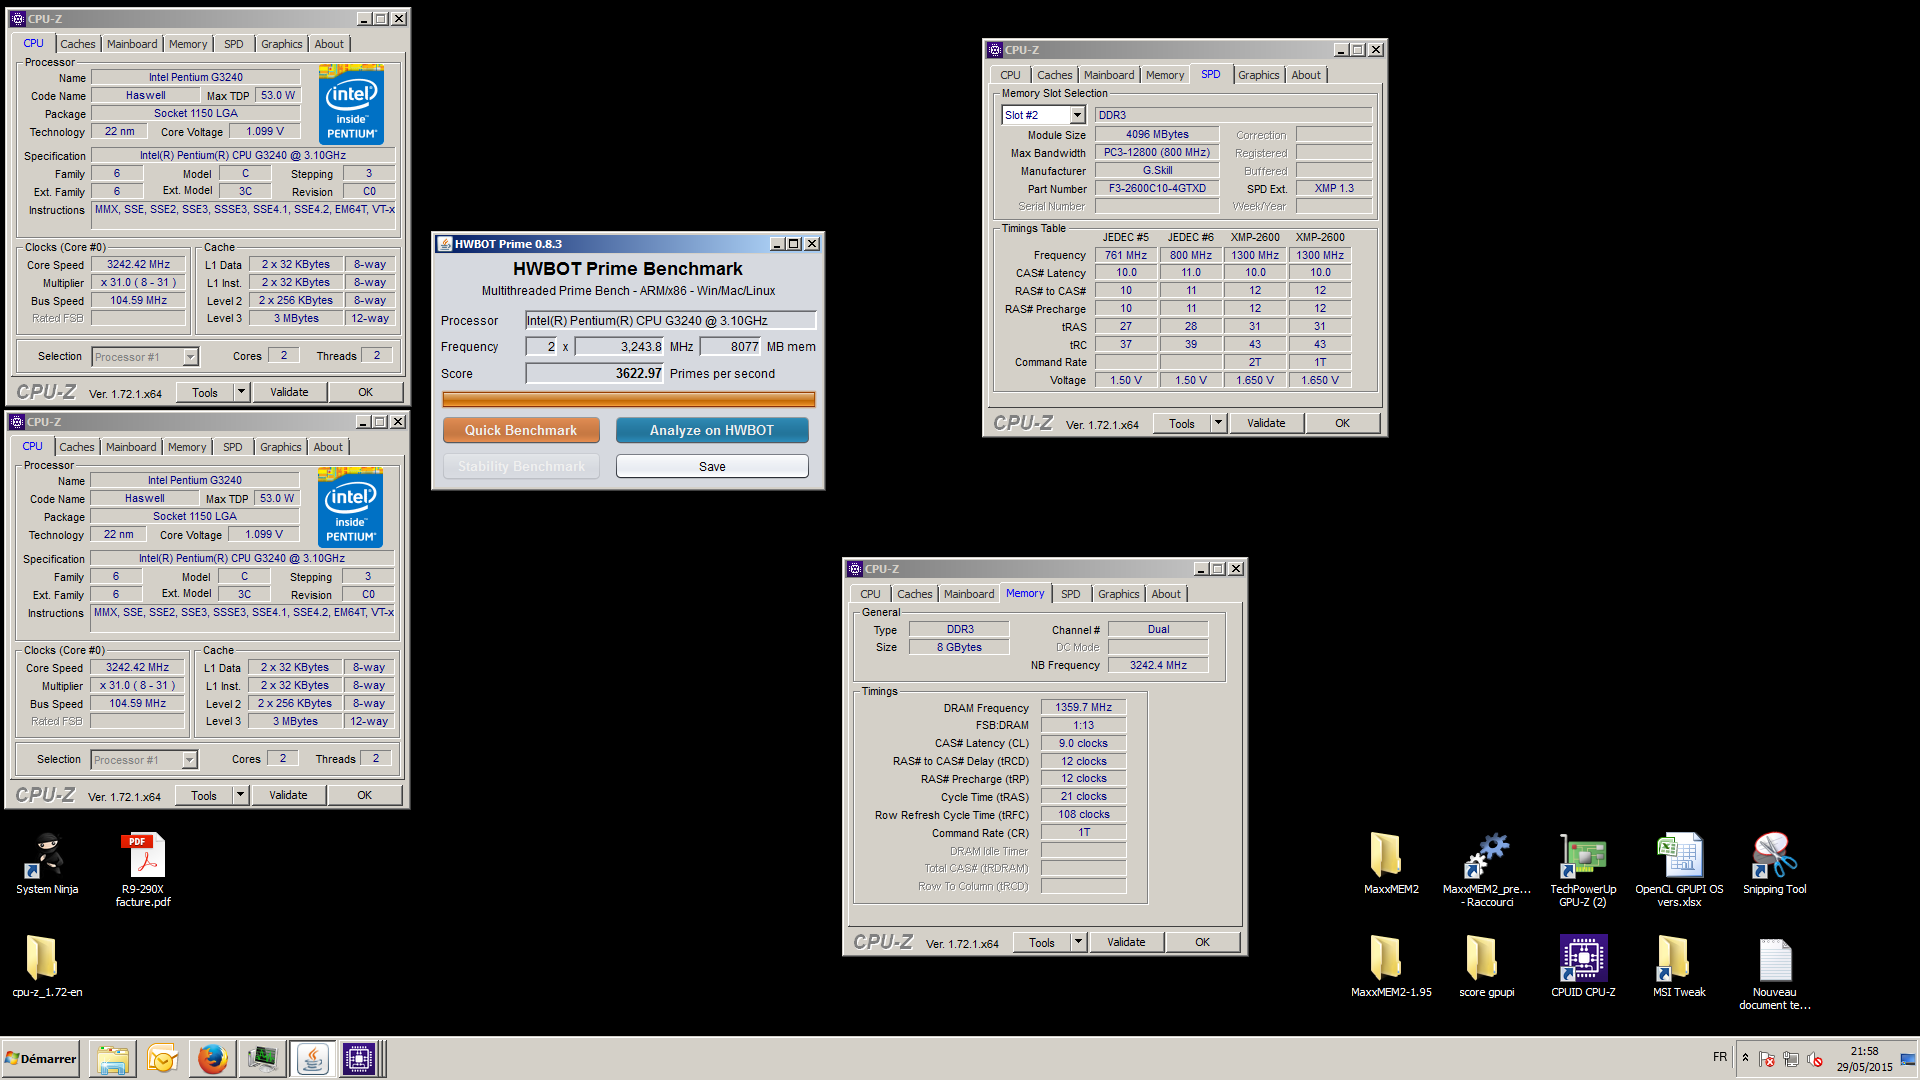Viewport: 1920px width, 1080px height.
Task: Click the HWBOT Score field showing 3622.97
Action: [595, 373]
